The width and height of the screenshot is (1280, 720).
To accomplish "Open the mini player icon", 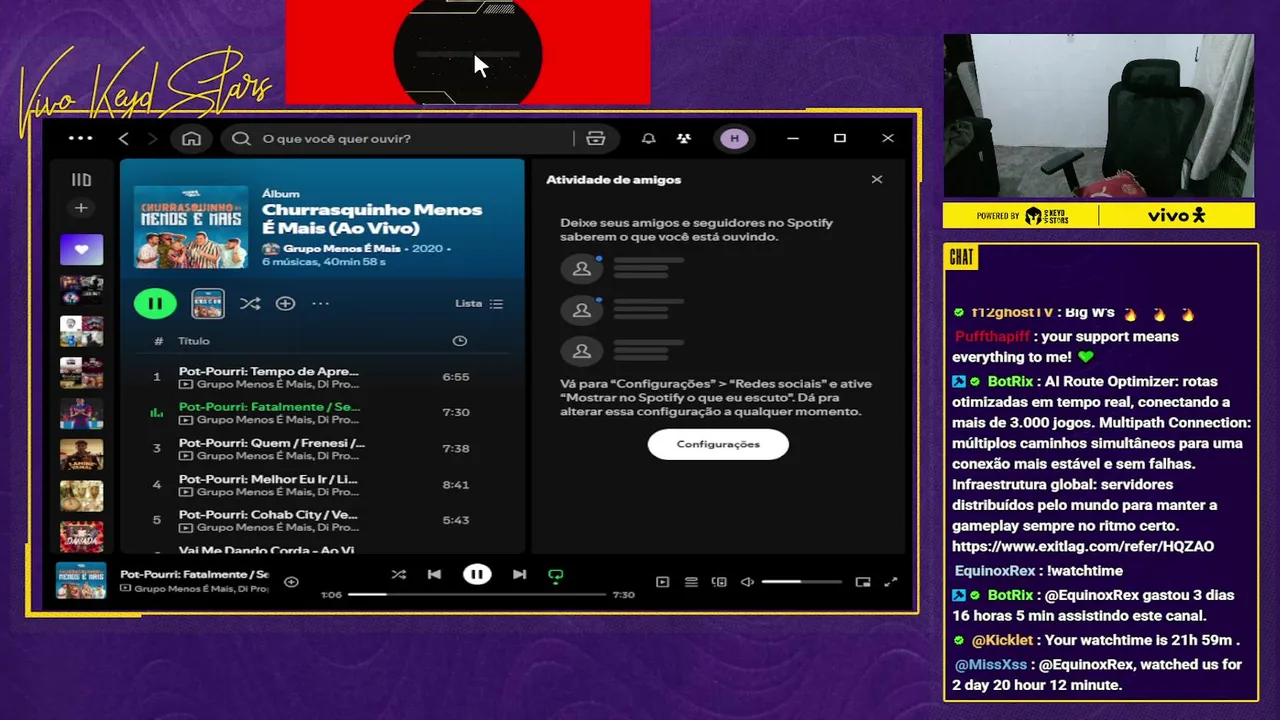I will click(x=863, y=582).
